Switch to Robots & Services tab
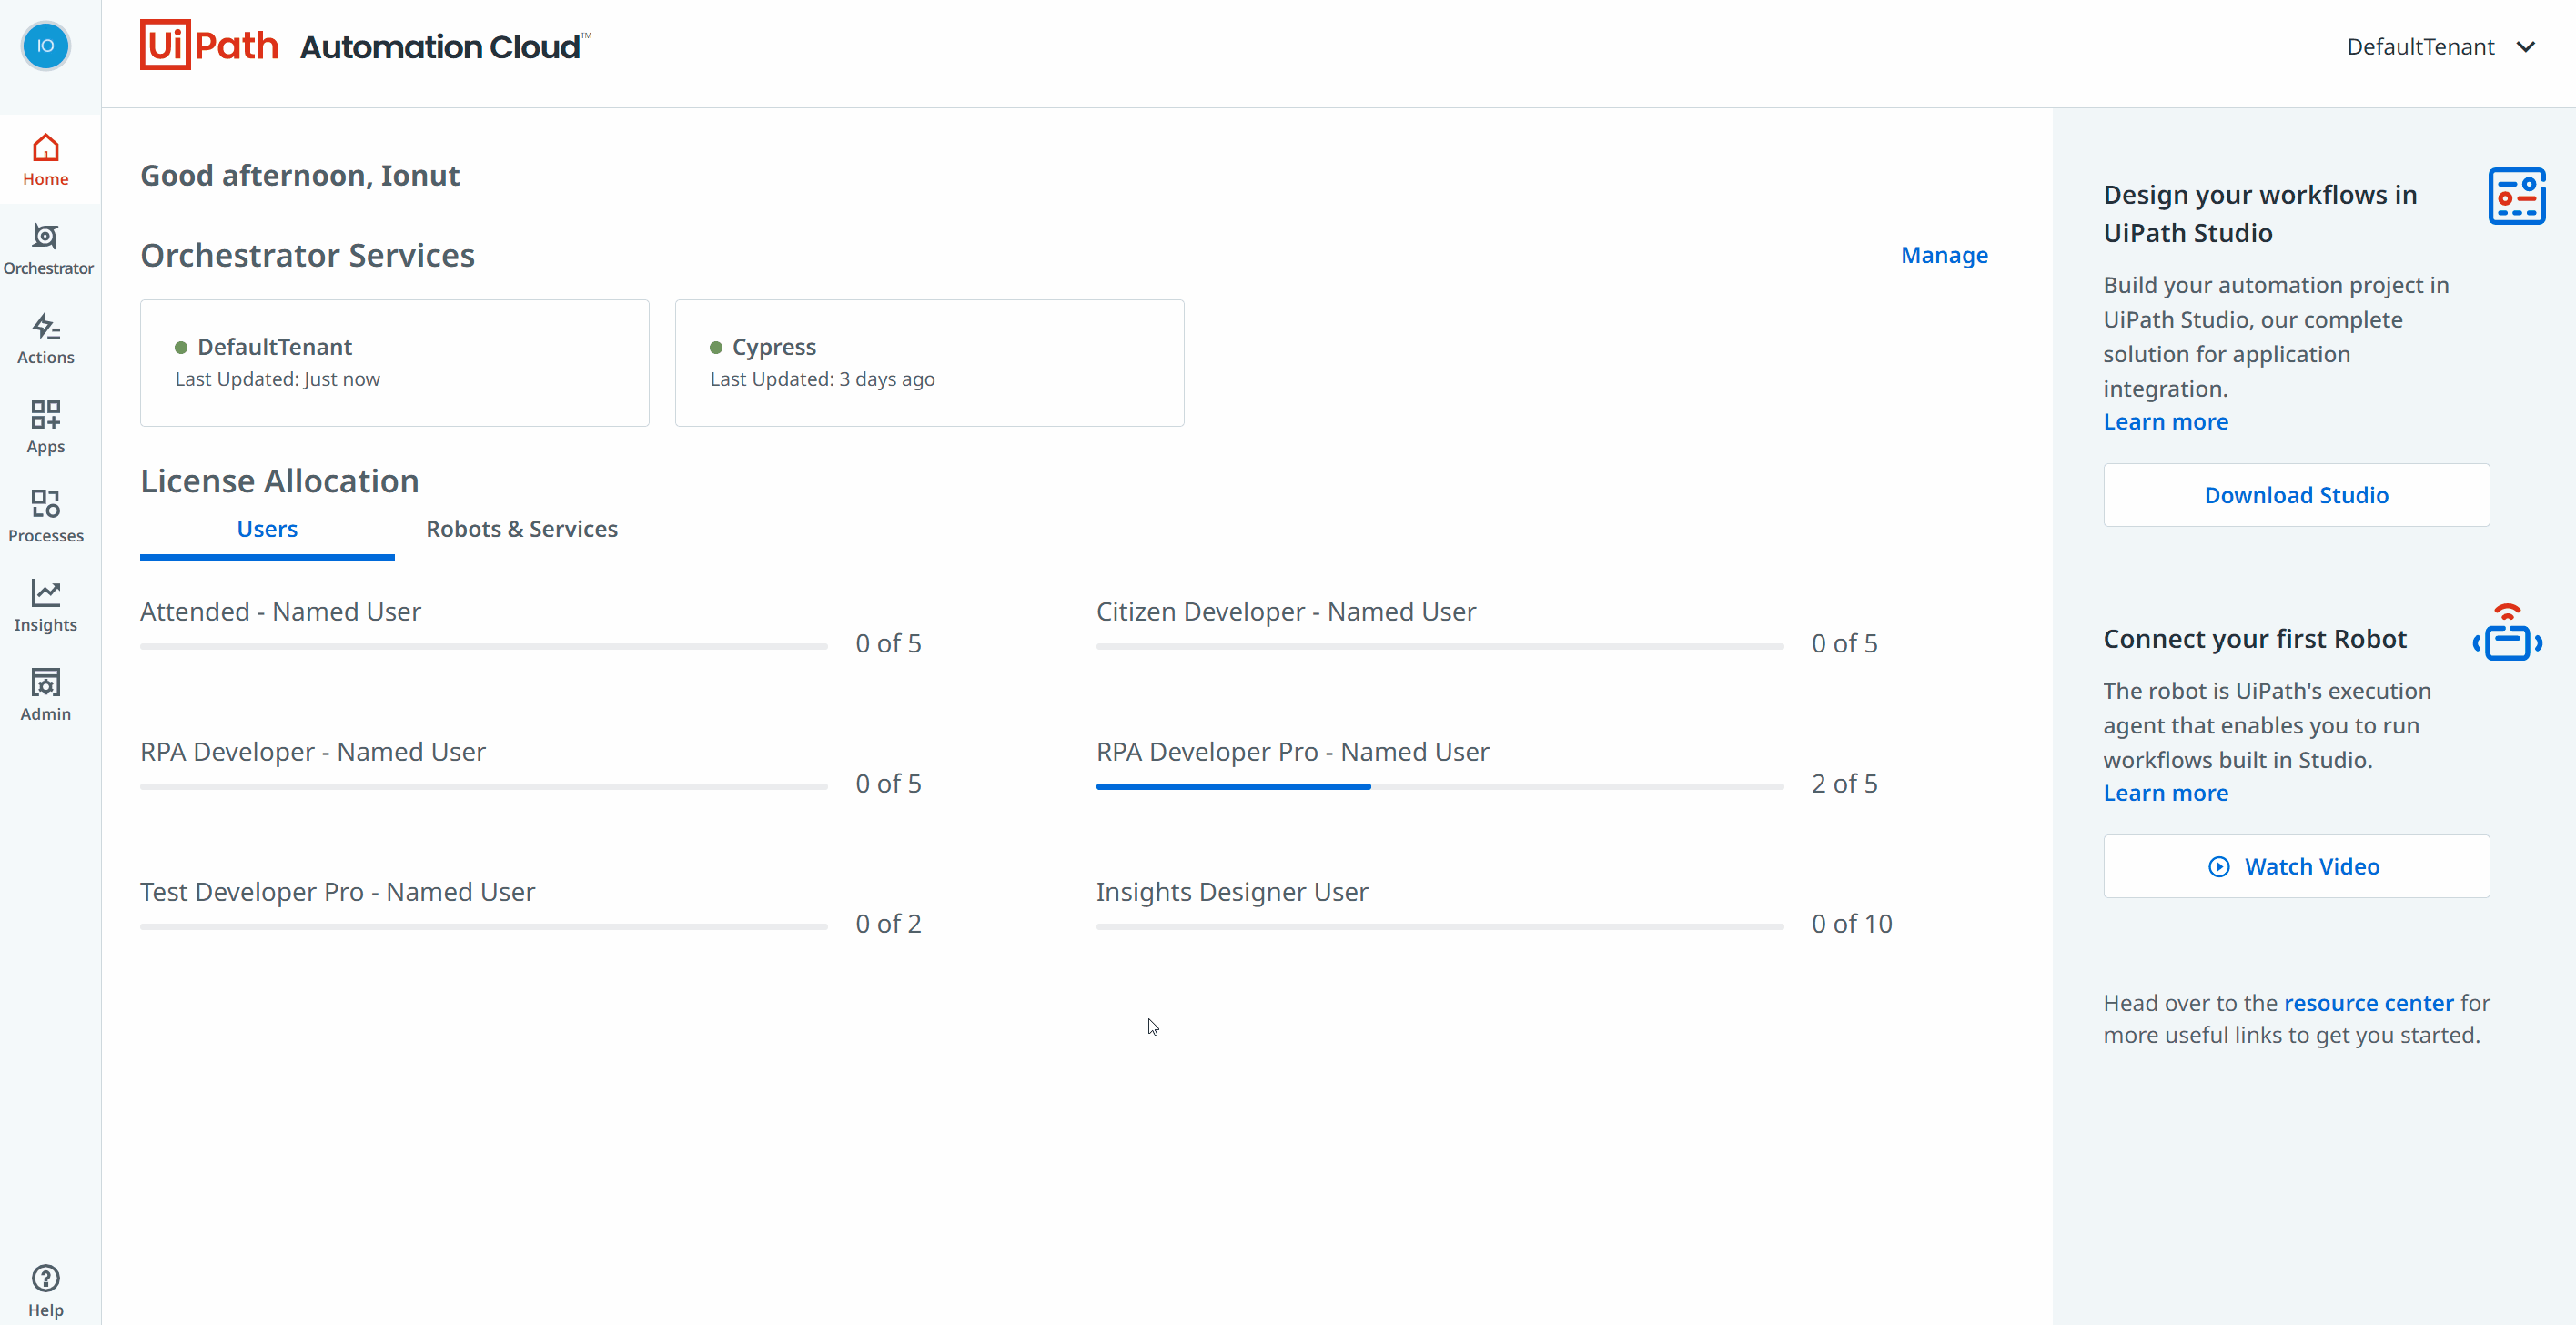 pyautogui.click(x=521, y=529)
